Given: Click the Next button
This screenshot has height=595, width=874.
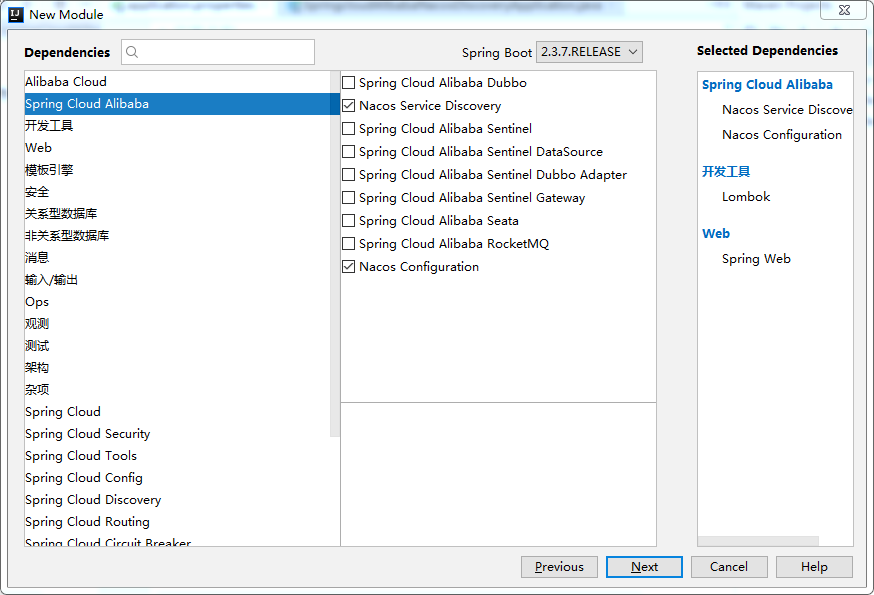Looking at the screenshot, I should 644,567.
